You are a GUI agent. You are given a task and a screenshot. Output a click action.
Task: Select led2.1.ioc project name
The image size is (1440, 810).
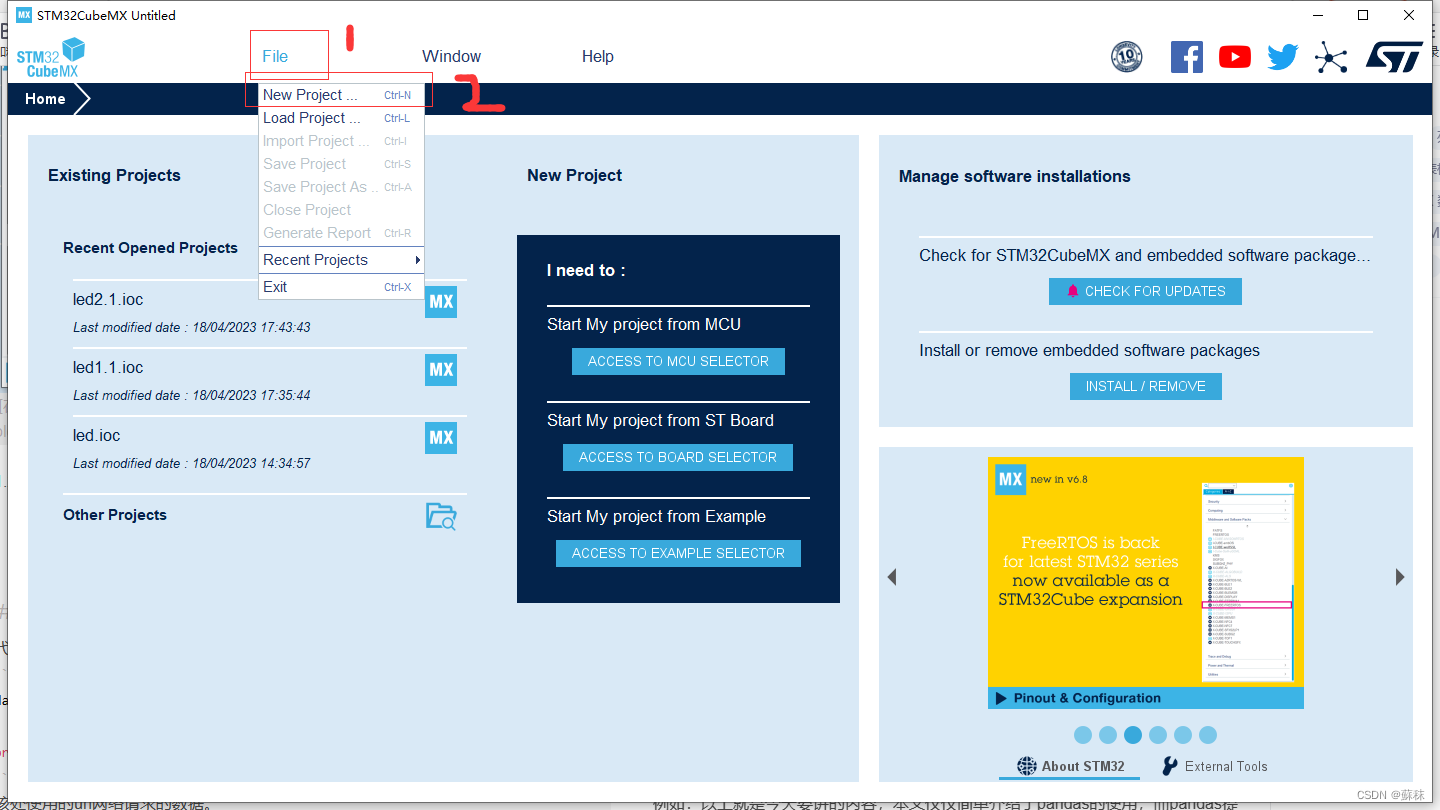click(x=108, y=300)
